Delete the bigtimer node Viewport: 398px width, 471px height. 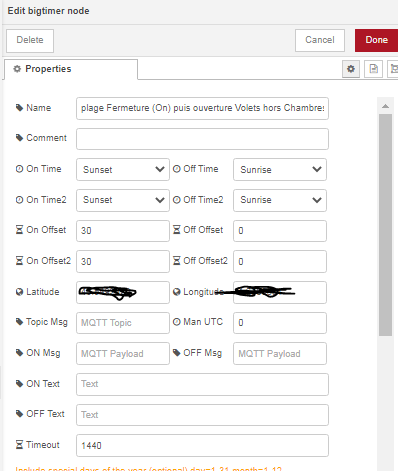pyautogui.click(x=30, y=40)
